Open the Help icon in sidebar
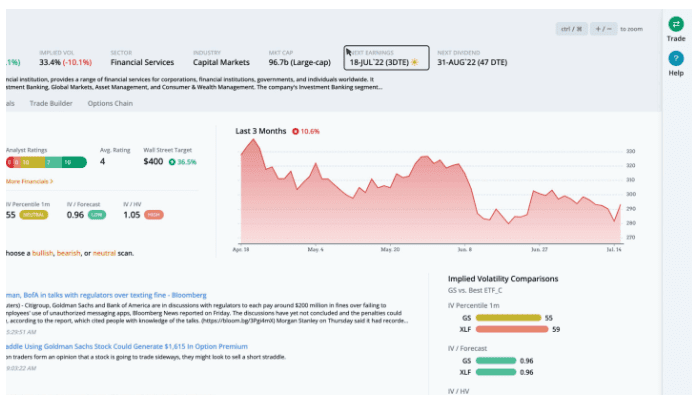This screenshot has height=414, width=699. [675, 60]
